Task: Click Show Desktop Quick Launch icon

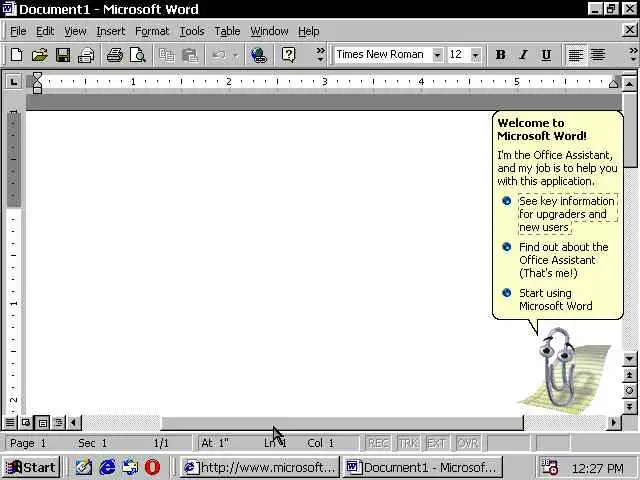Action: [x=84, y=467]
